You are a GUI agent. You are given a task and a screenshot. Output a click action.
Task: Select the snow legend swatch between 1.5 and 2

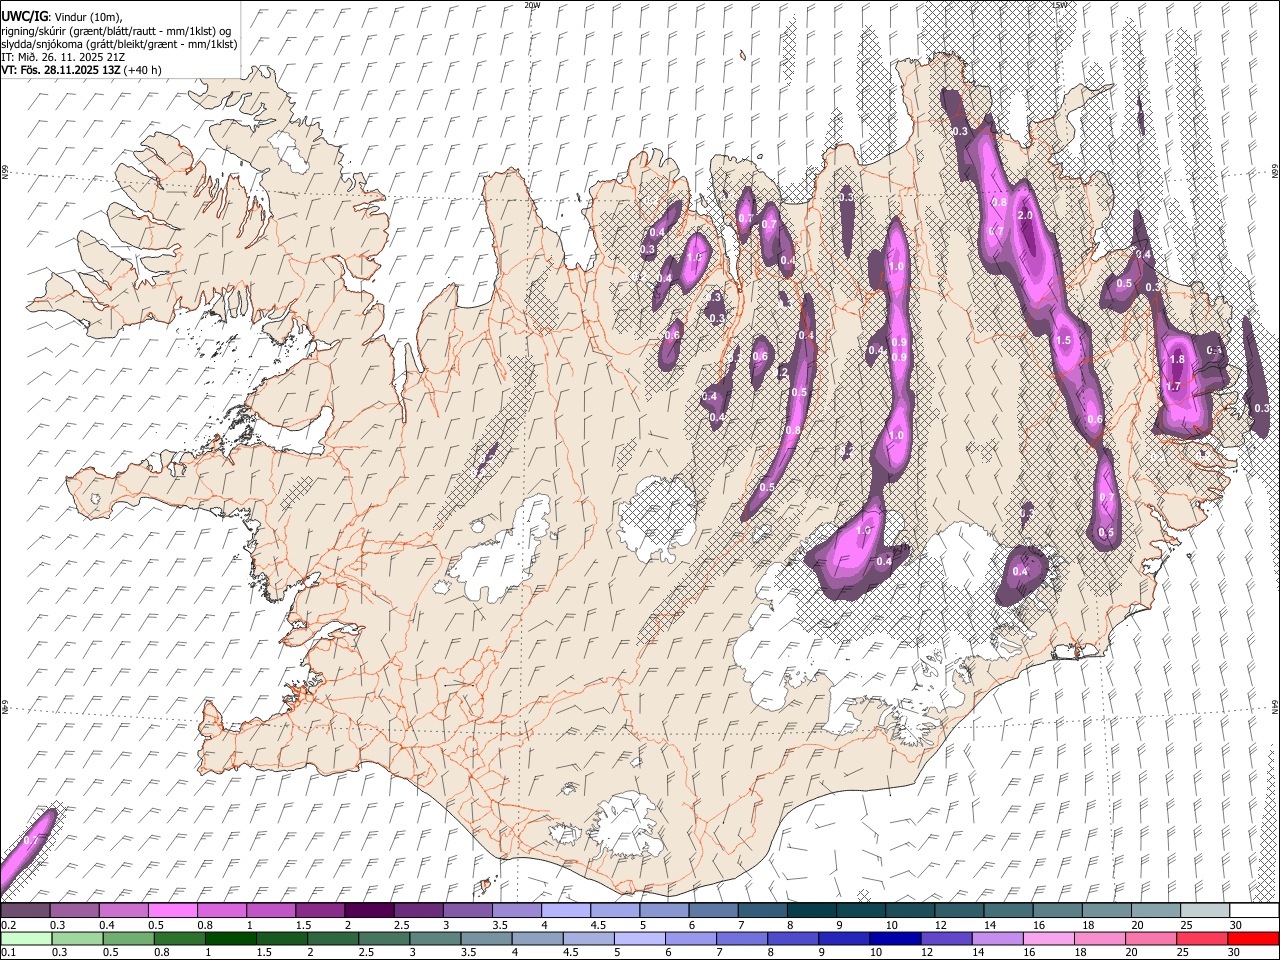pyautogui.click(x=320, y=911)
